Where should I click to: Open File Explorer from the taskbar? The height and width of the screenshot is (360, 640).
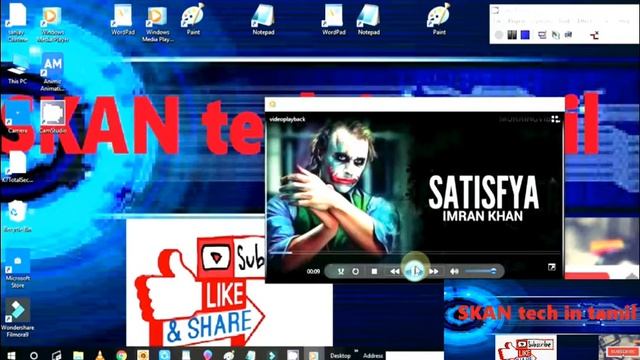click(78, 355)
